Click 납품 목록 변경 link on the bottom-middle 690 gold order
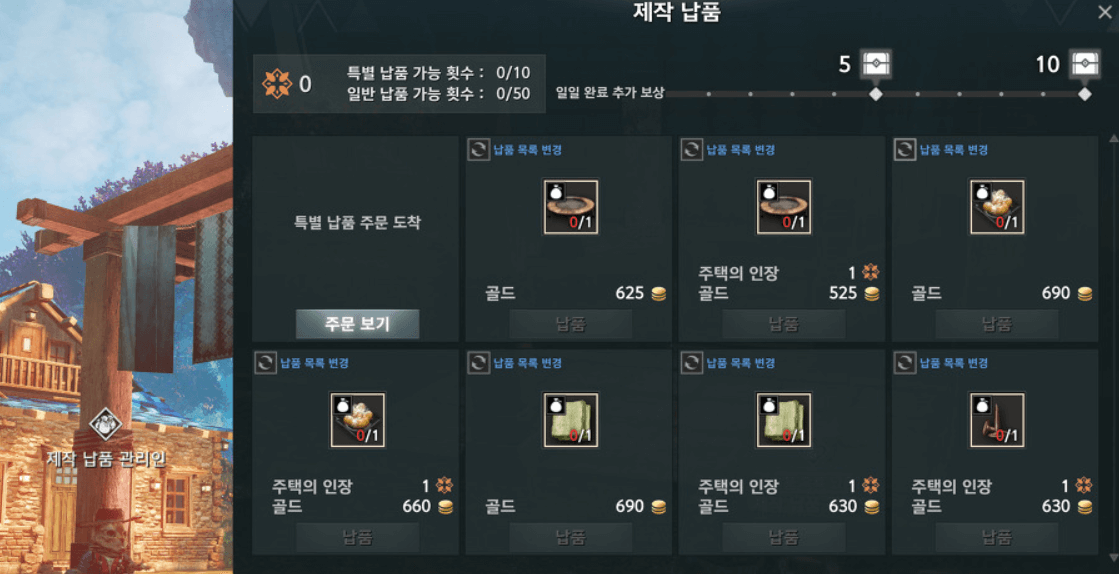Viewport: 1119px width, 574px height. tap(527, 363)
